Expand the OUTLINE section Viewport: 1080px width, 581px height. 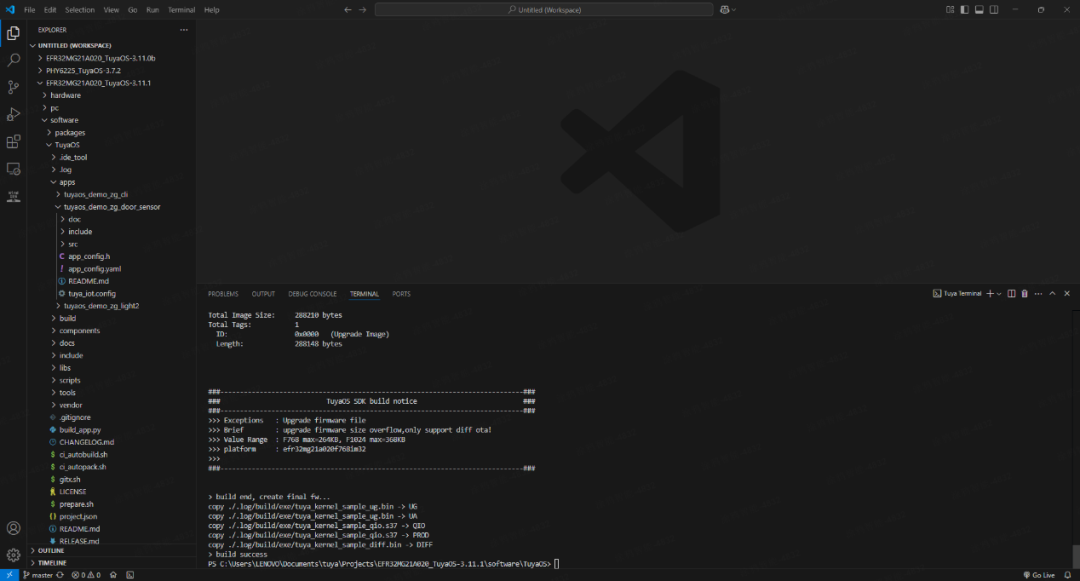coord(50,550)
